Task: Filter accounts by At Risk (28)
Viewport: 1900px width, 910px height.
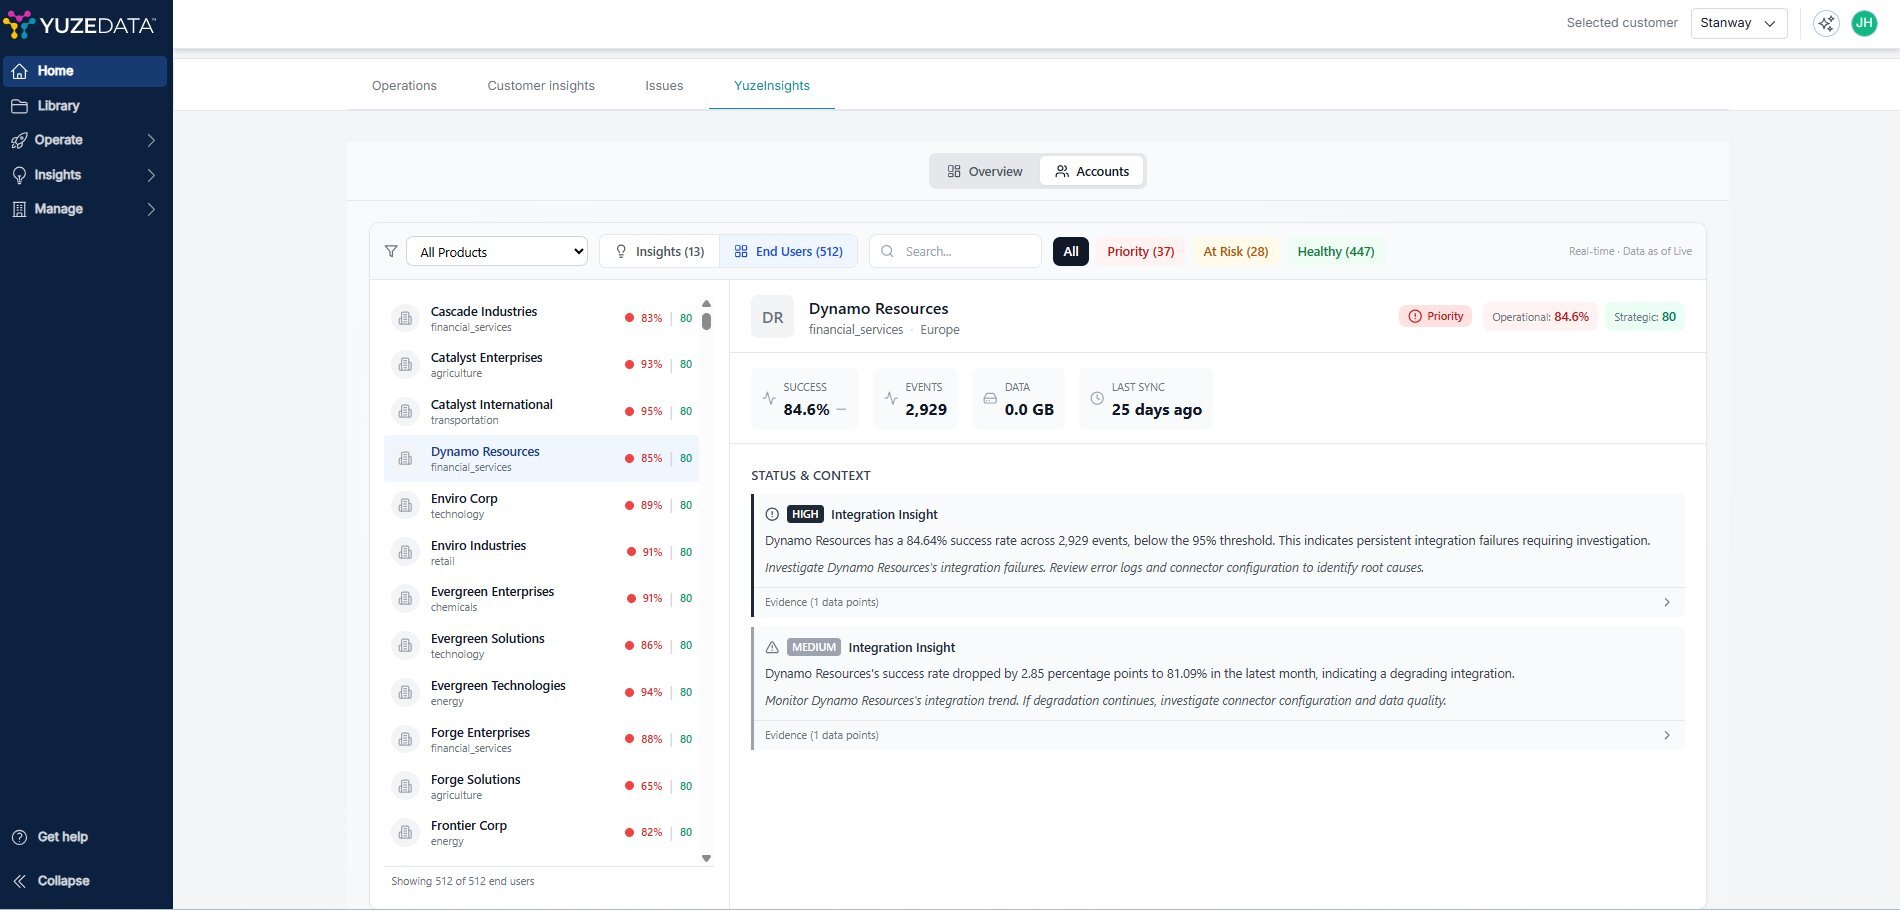Action: (x=1235, y=251)
